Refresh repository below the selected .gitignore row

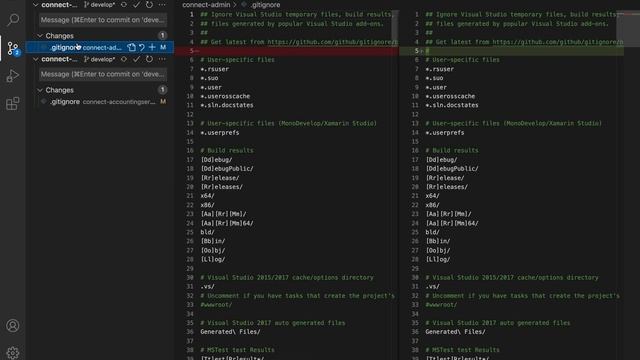(149, 59)
